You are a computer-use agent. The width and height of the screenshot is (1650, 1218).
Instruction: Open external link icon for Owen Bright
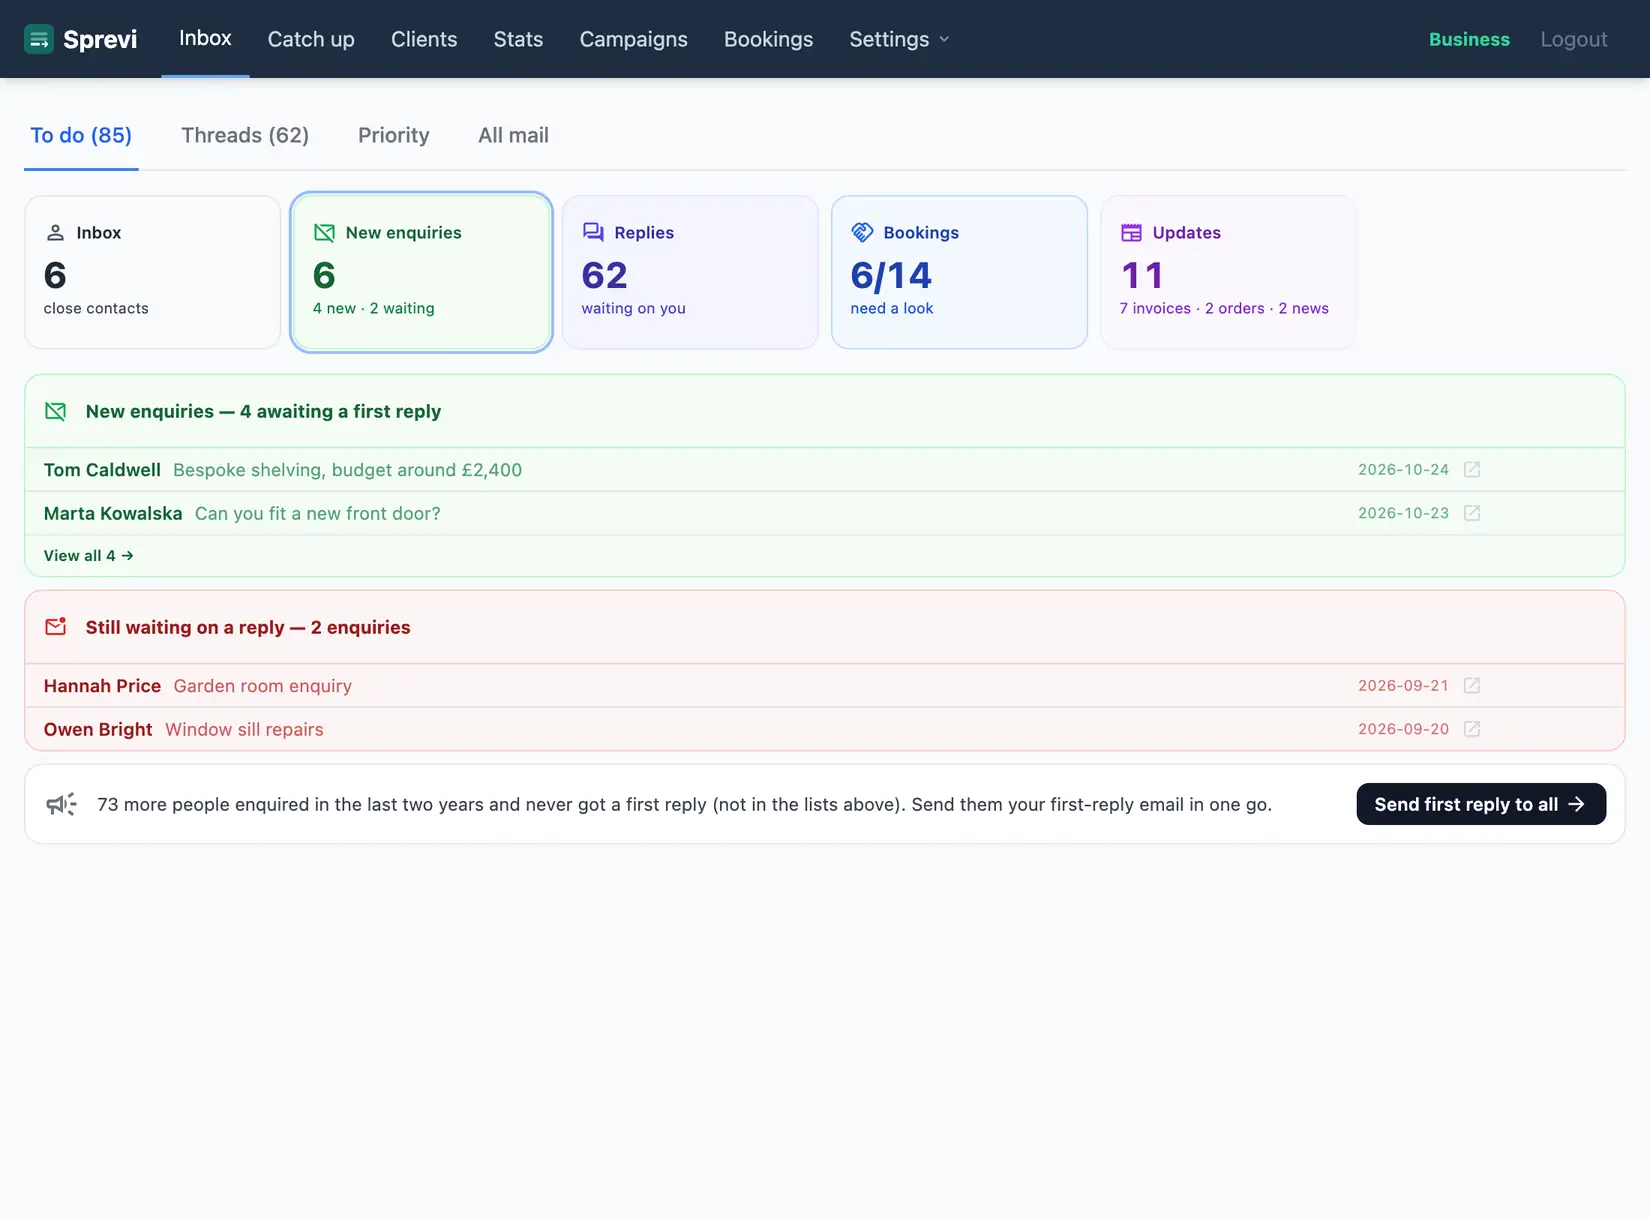click(x=1472, y=729)
